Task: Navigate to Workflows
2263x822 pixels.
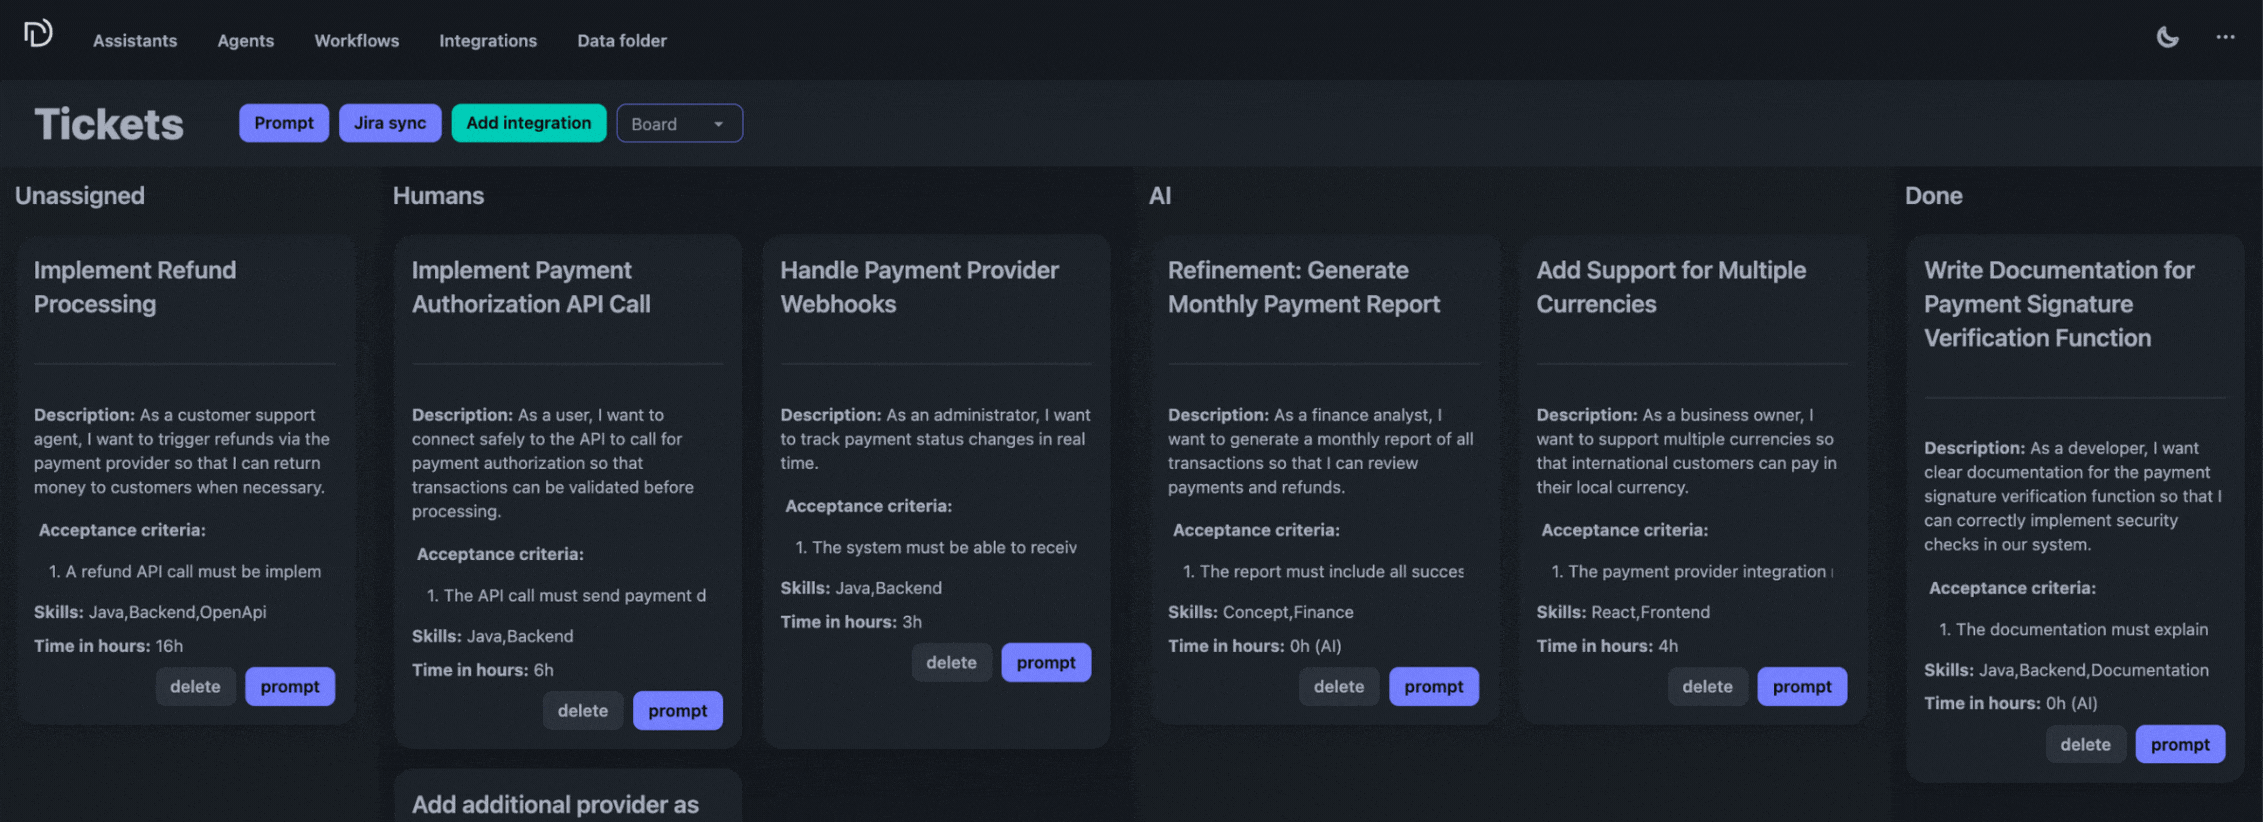Action: point(356,41)
